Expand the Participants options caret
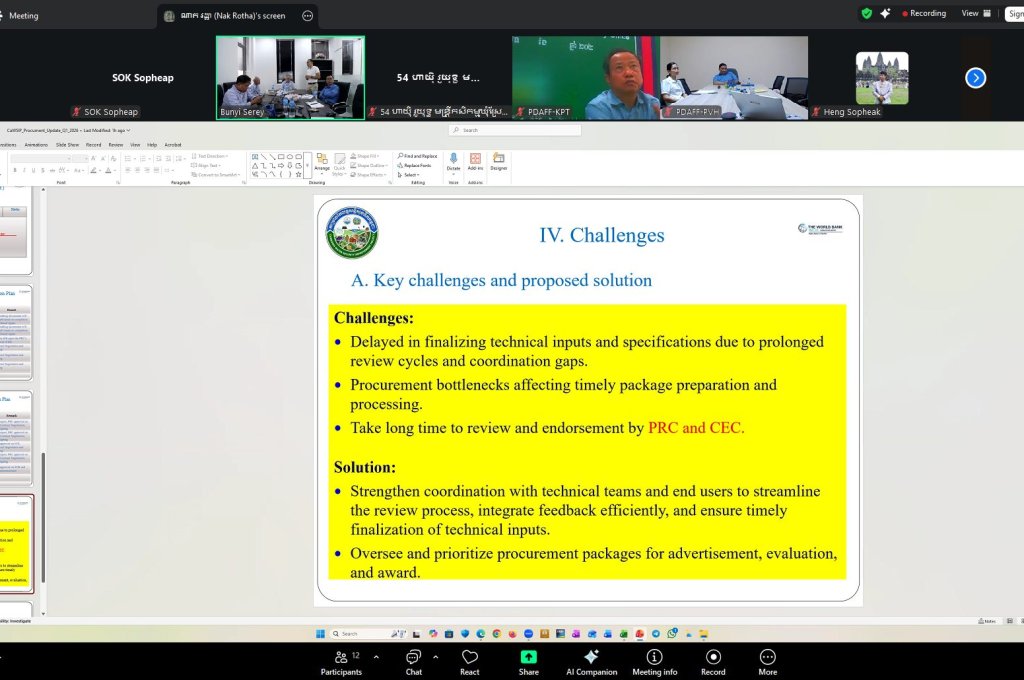1024x680 pixels. tap(376, 657)
